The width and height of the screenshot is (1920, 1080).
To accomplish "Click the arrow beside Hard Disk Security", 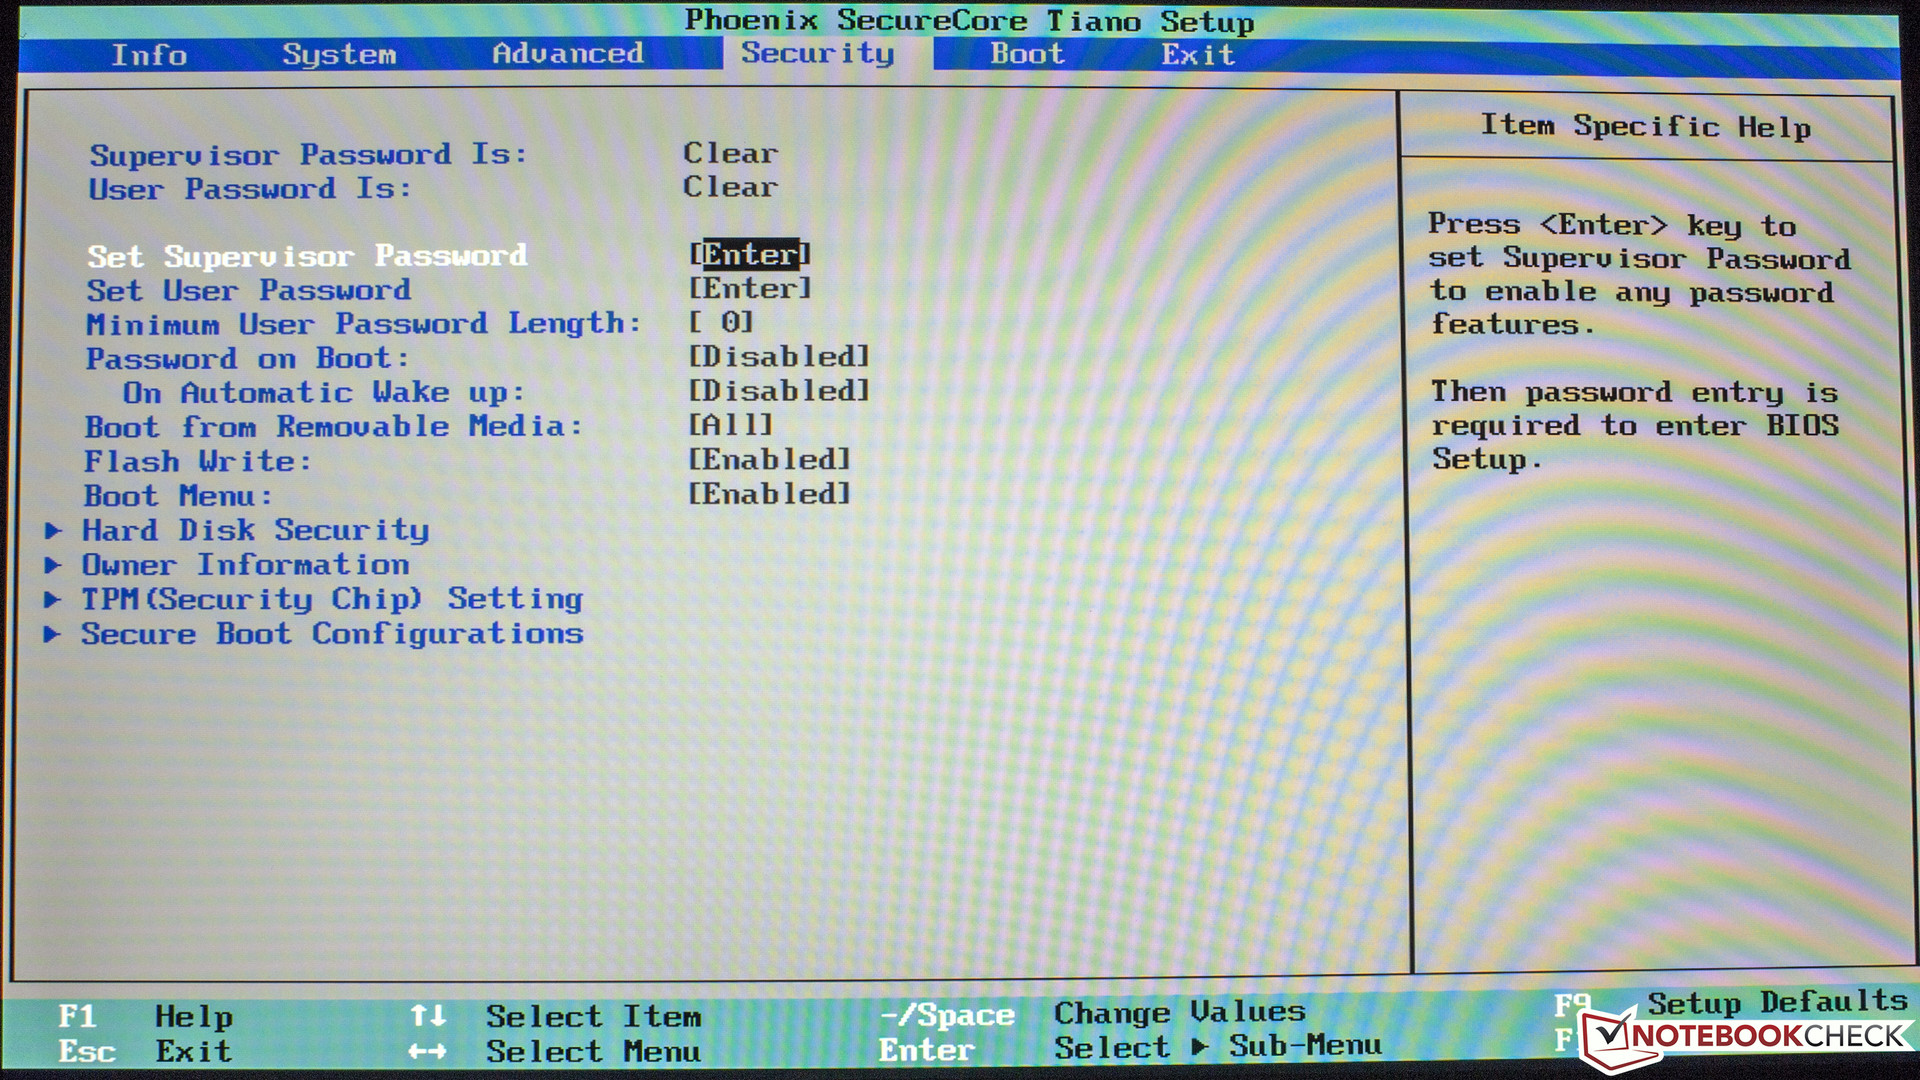I will point(53,530).
